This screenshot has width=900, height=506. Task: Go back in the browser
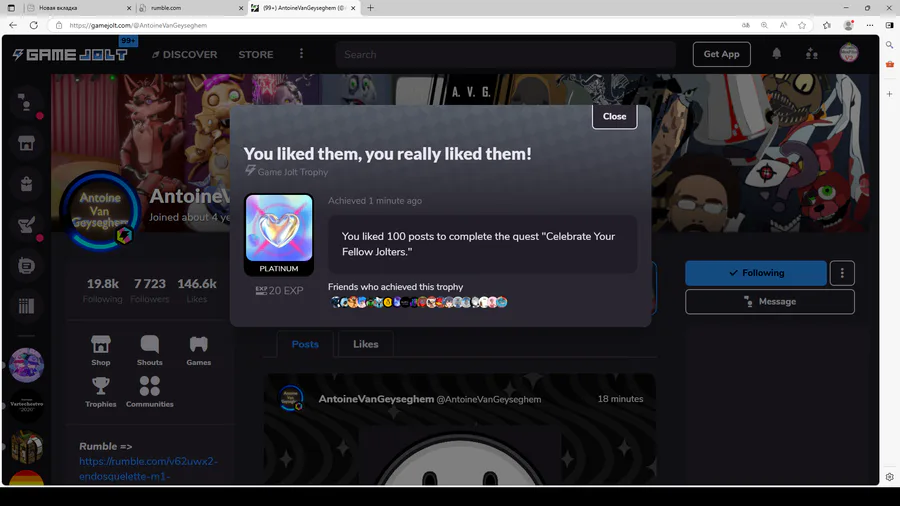coord(13,25)
